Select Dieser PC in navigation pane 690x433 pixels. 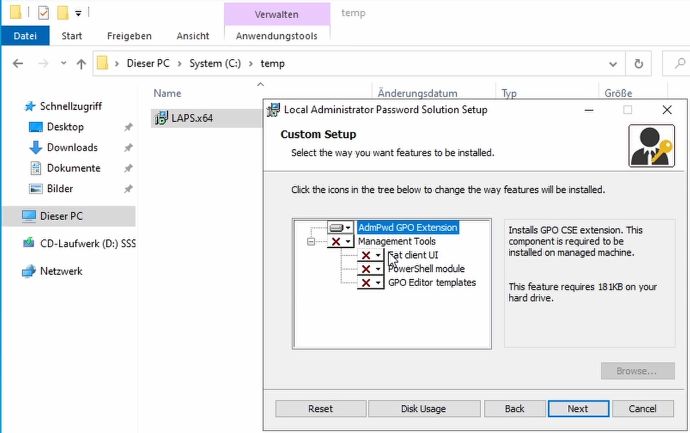(69, 216)
